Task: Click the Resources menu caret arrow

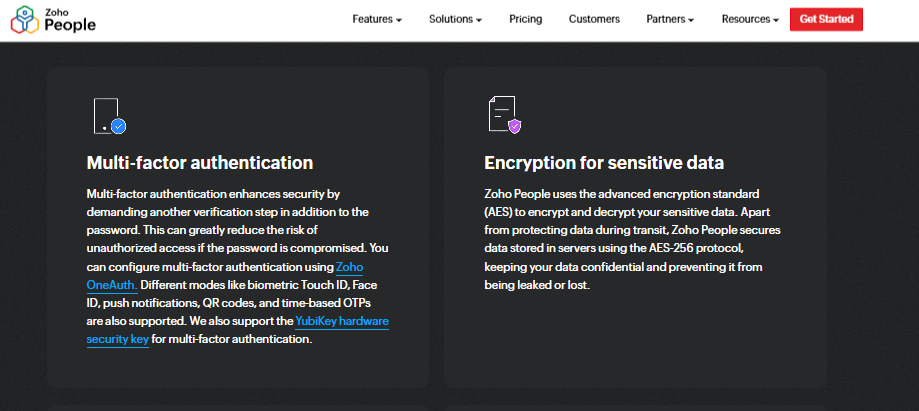Action: tap(776, 21)
